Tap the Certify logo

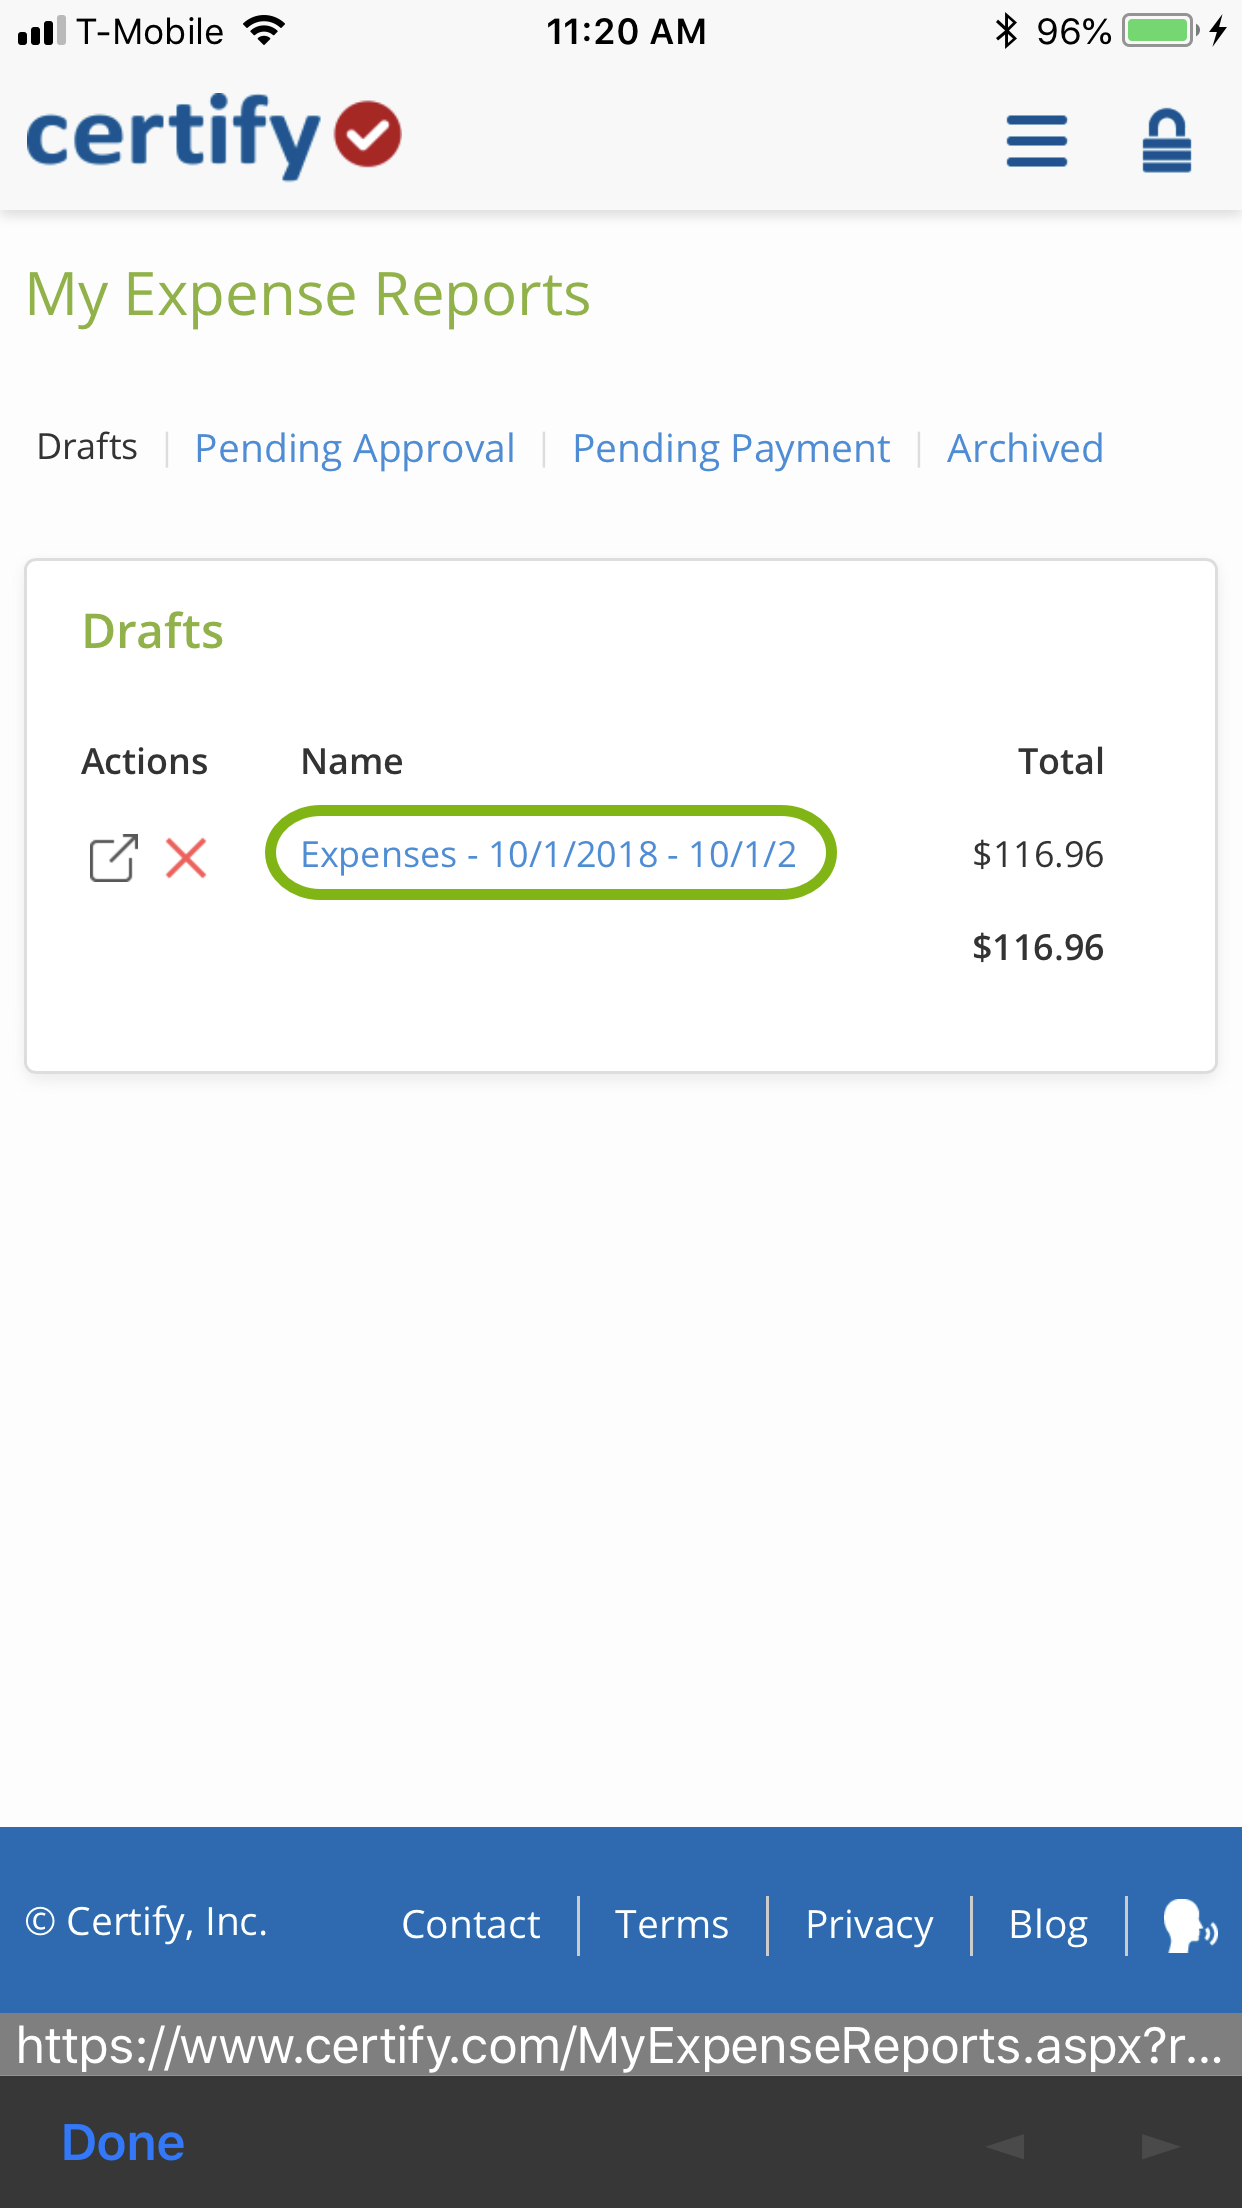click(213, 135)
